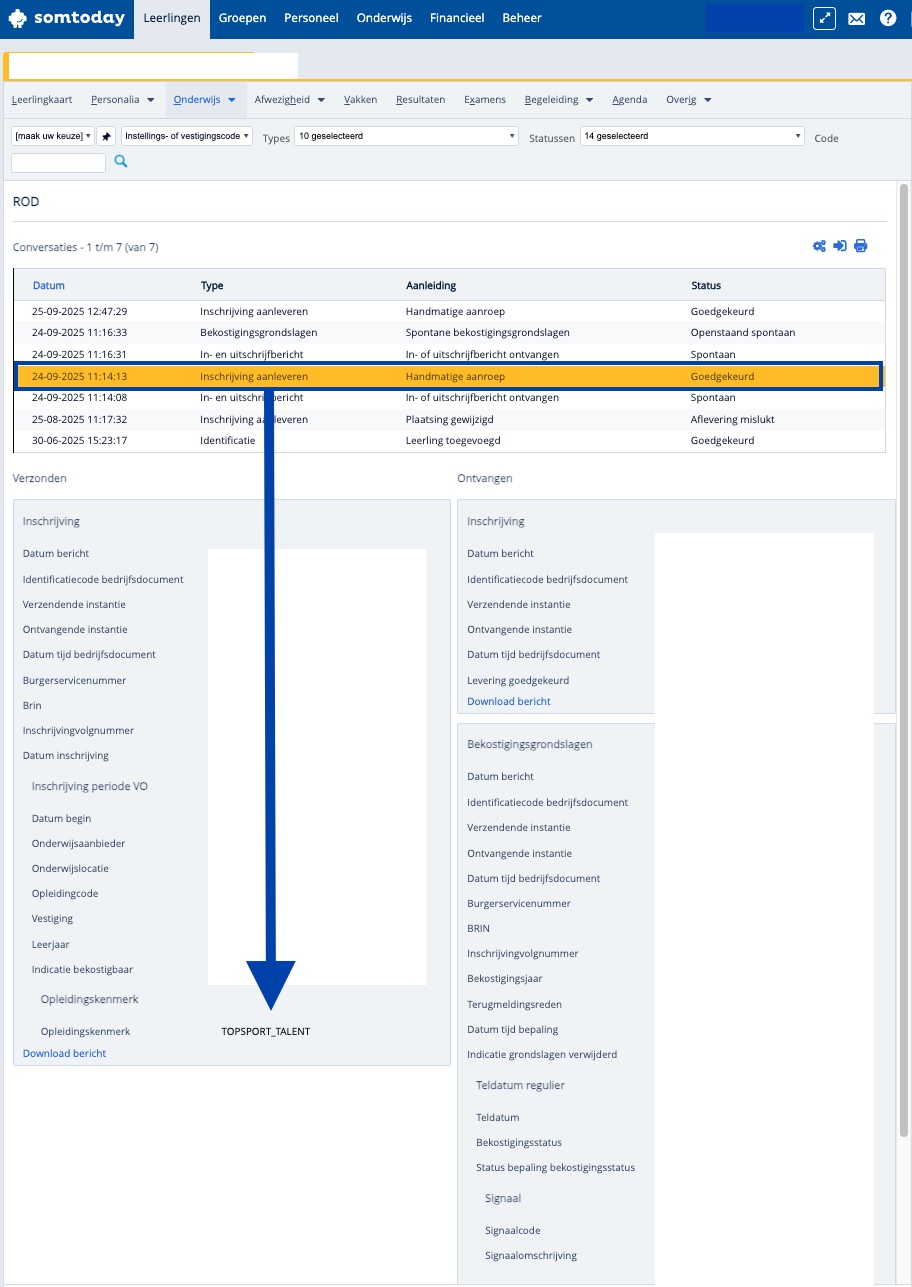Click the pin filter icon

107,136
